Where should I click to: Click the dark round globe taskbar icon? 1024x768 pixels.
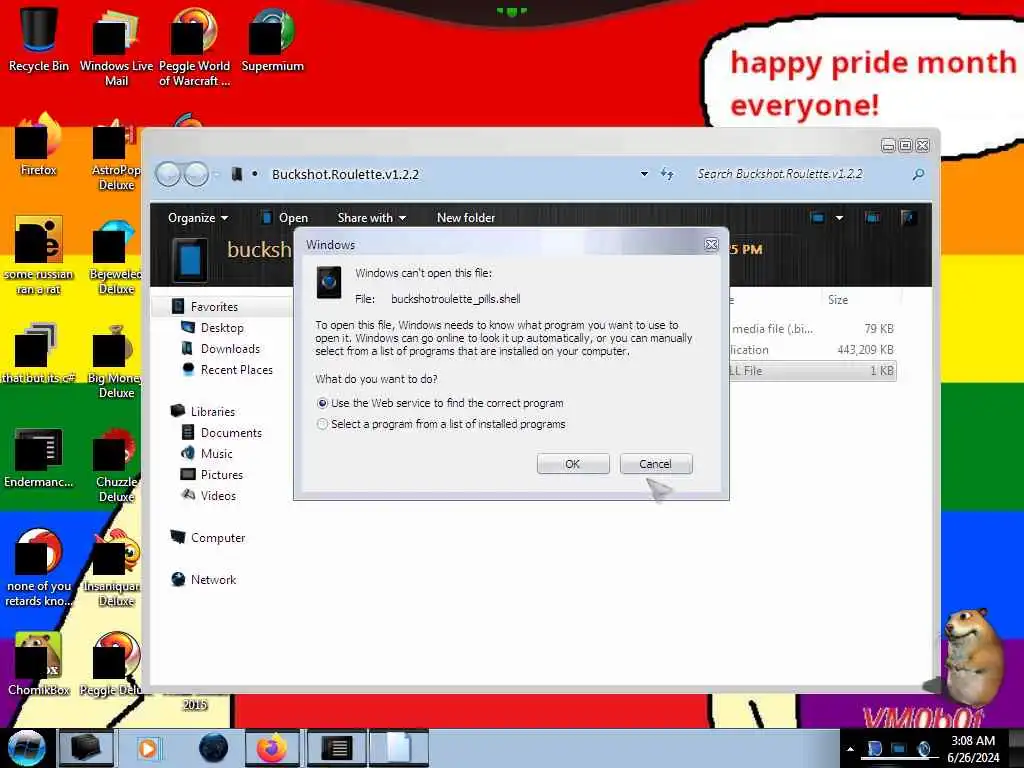point(213,748)
